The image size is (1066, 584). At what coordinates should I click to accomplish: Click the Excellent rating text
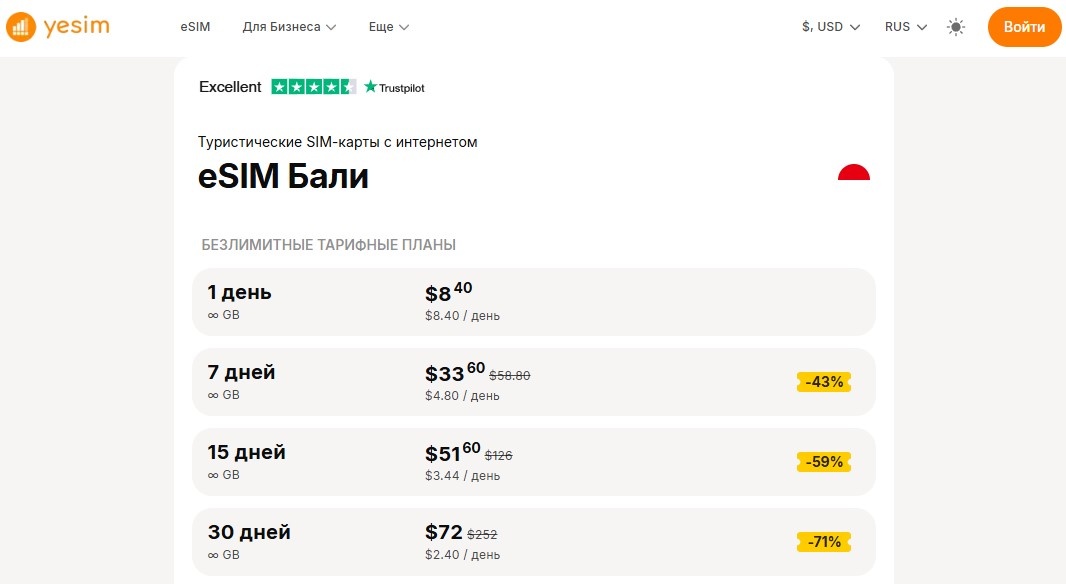coord(230,87)
